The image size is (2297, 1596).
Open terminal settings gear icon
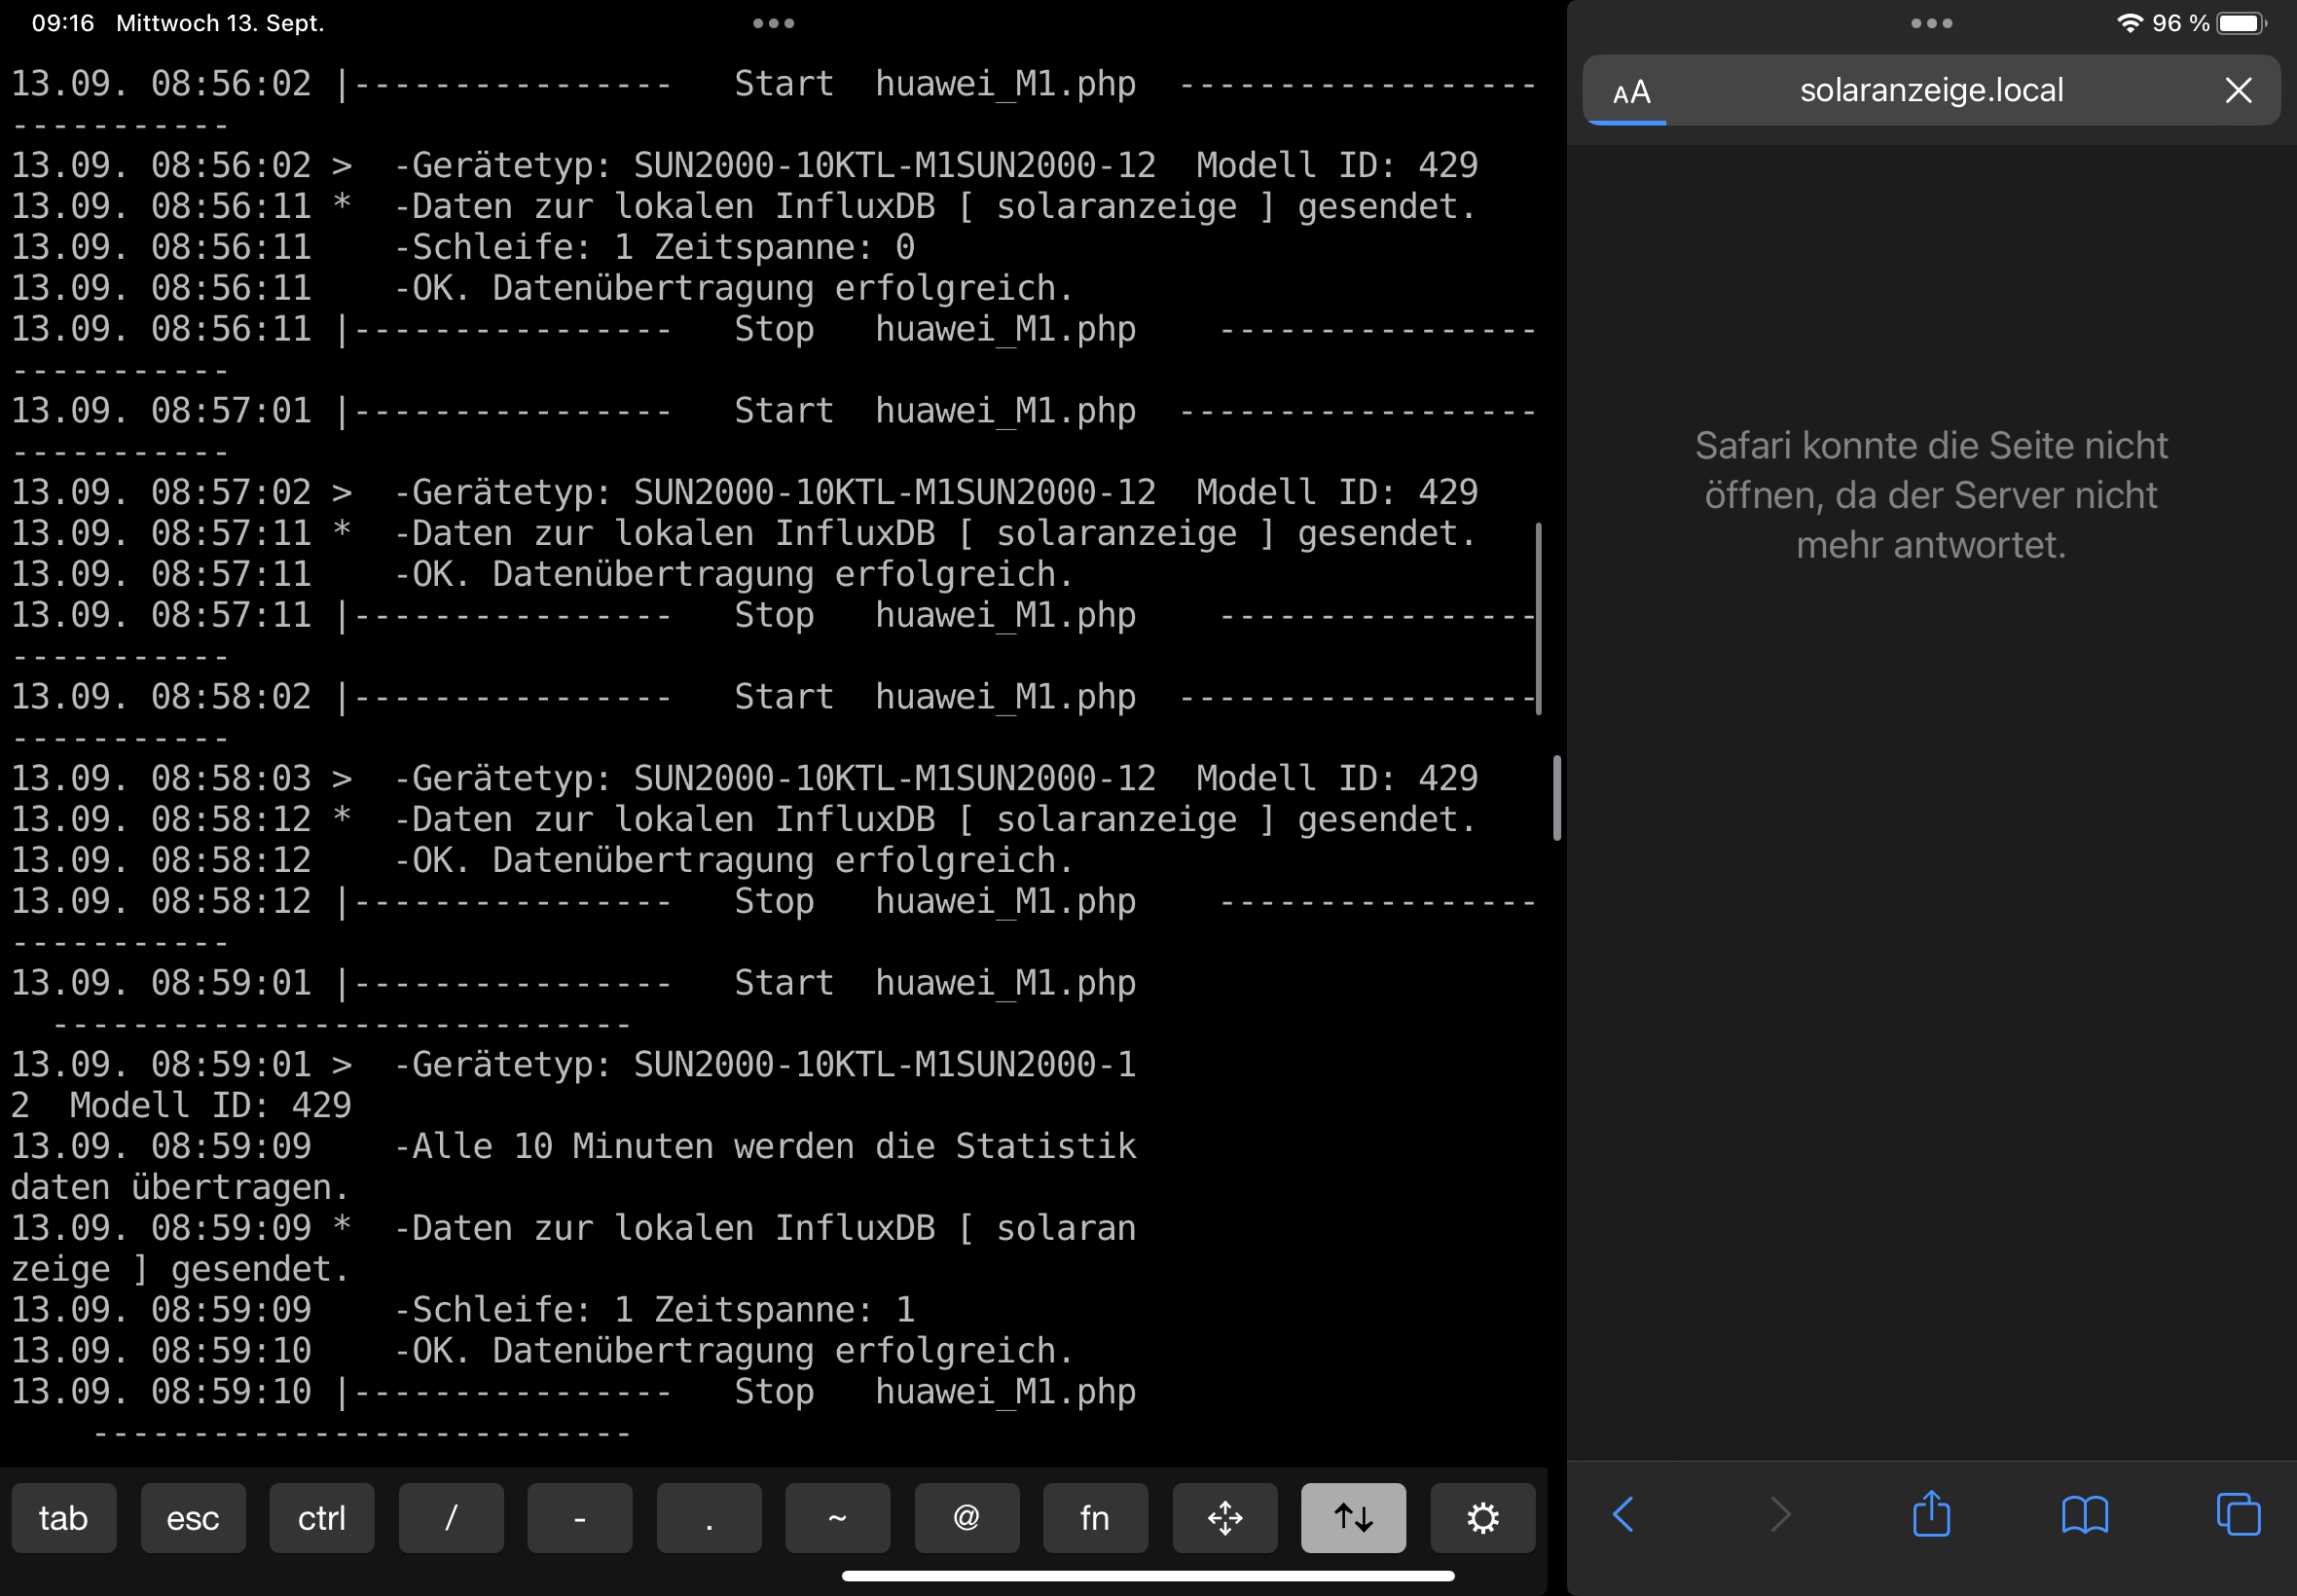coord(1482,1518)
